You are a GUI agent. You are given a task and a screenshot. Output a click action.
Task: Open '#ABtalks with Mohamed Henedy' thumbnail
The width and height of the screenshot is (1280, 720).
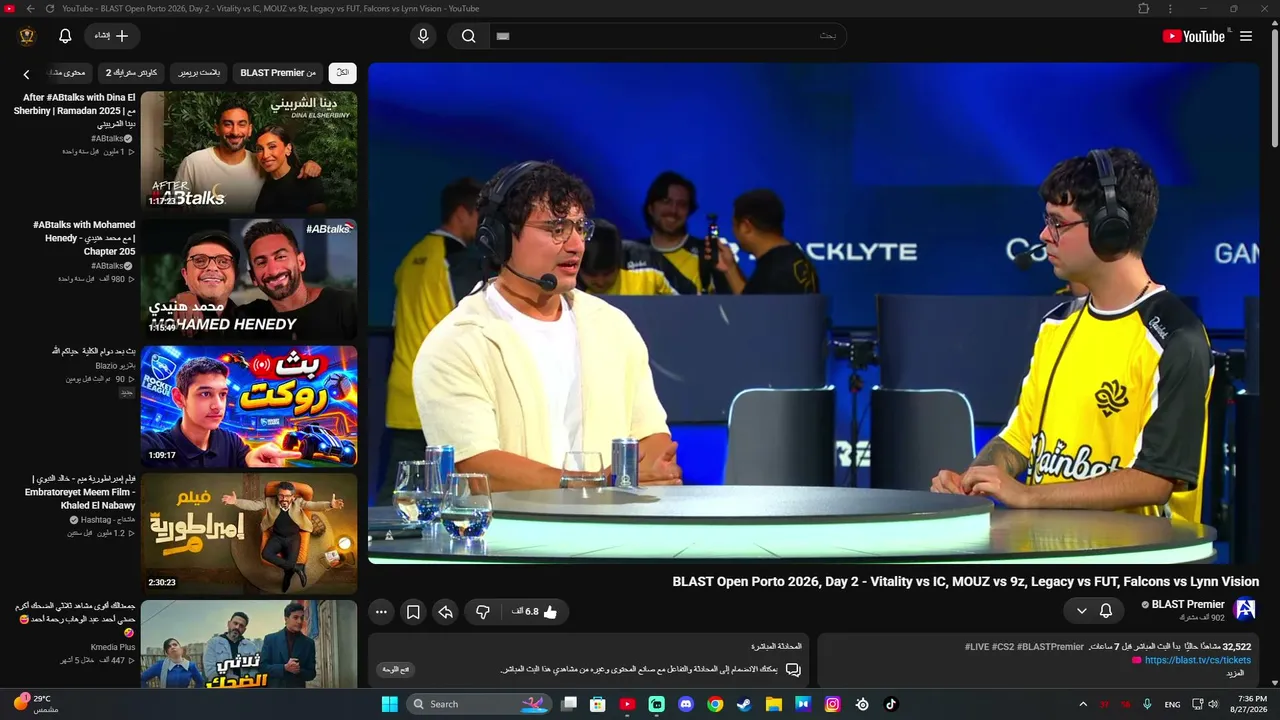click(x=249, y=278)
